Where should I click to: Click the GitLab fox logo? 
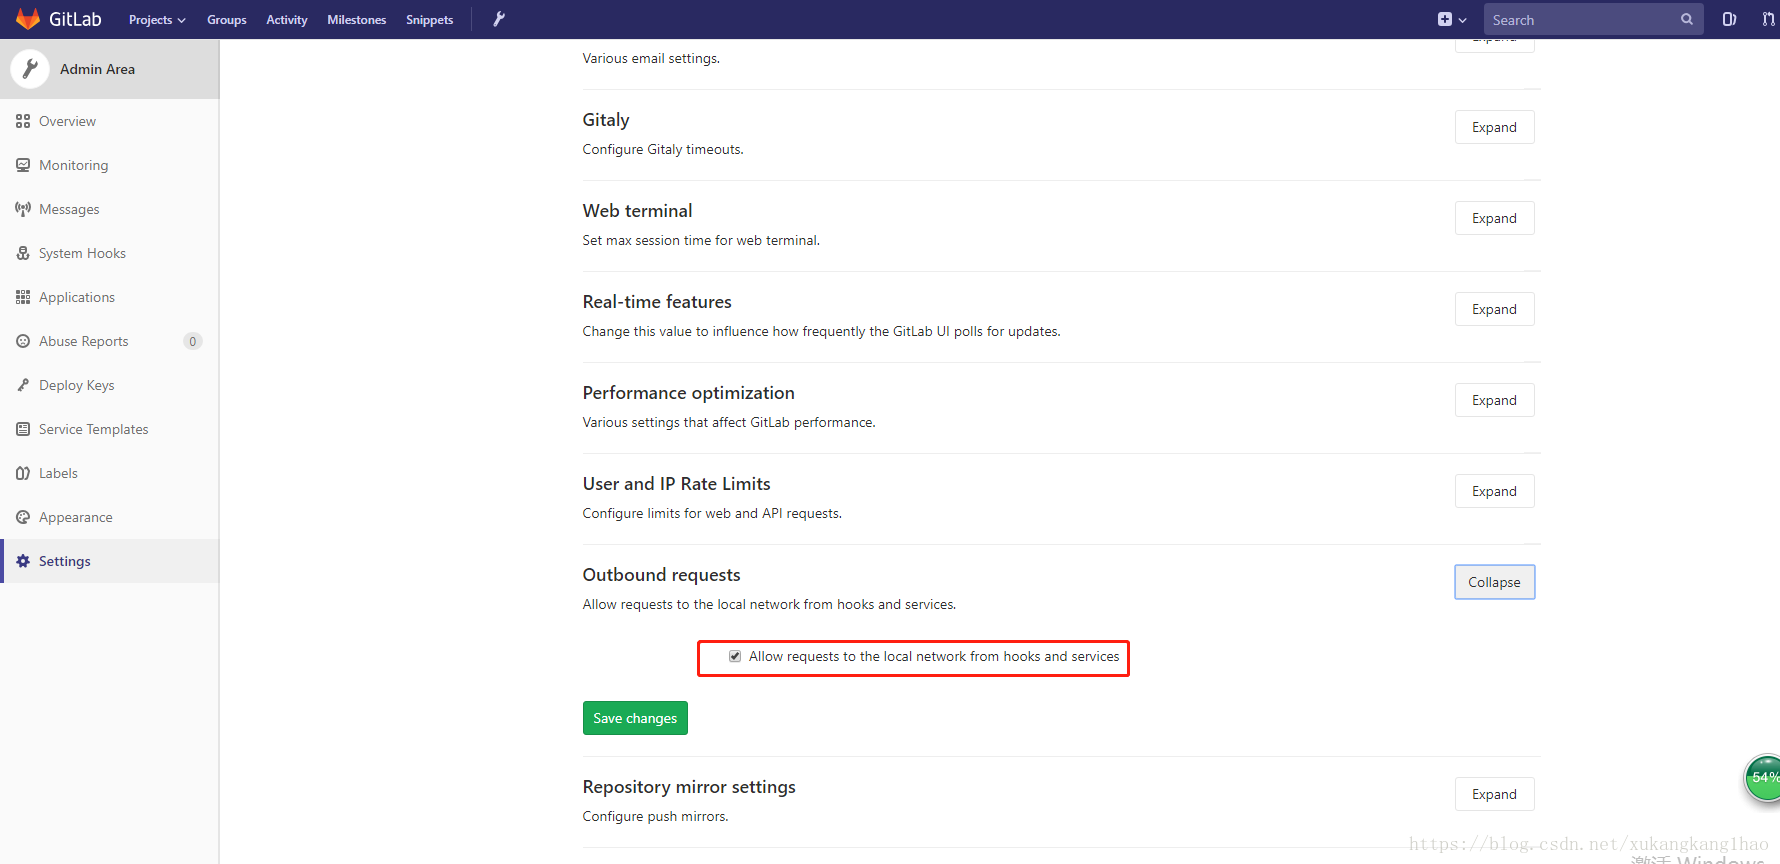28,19
